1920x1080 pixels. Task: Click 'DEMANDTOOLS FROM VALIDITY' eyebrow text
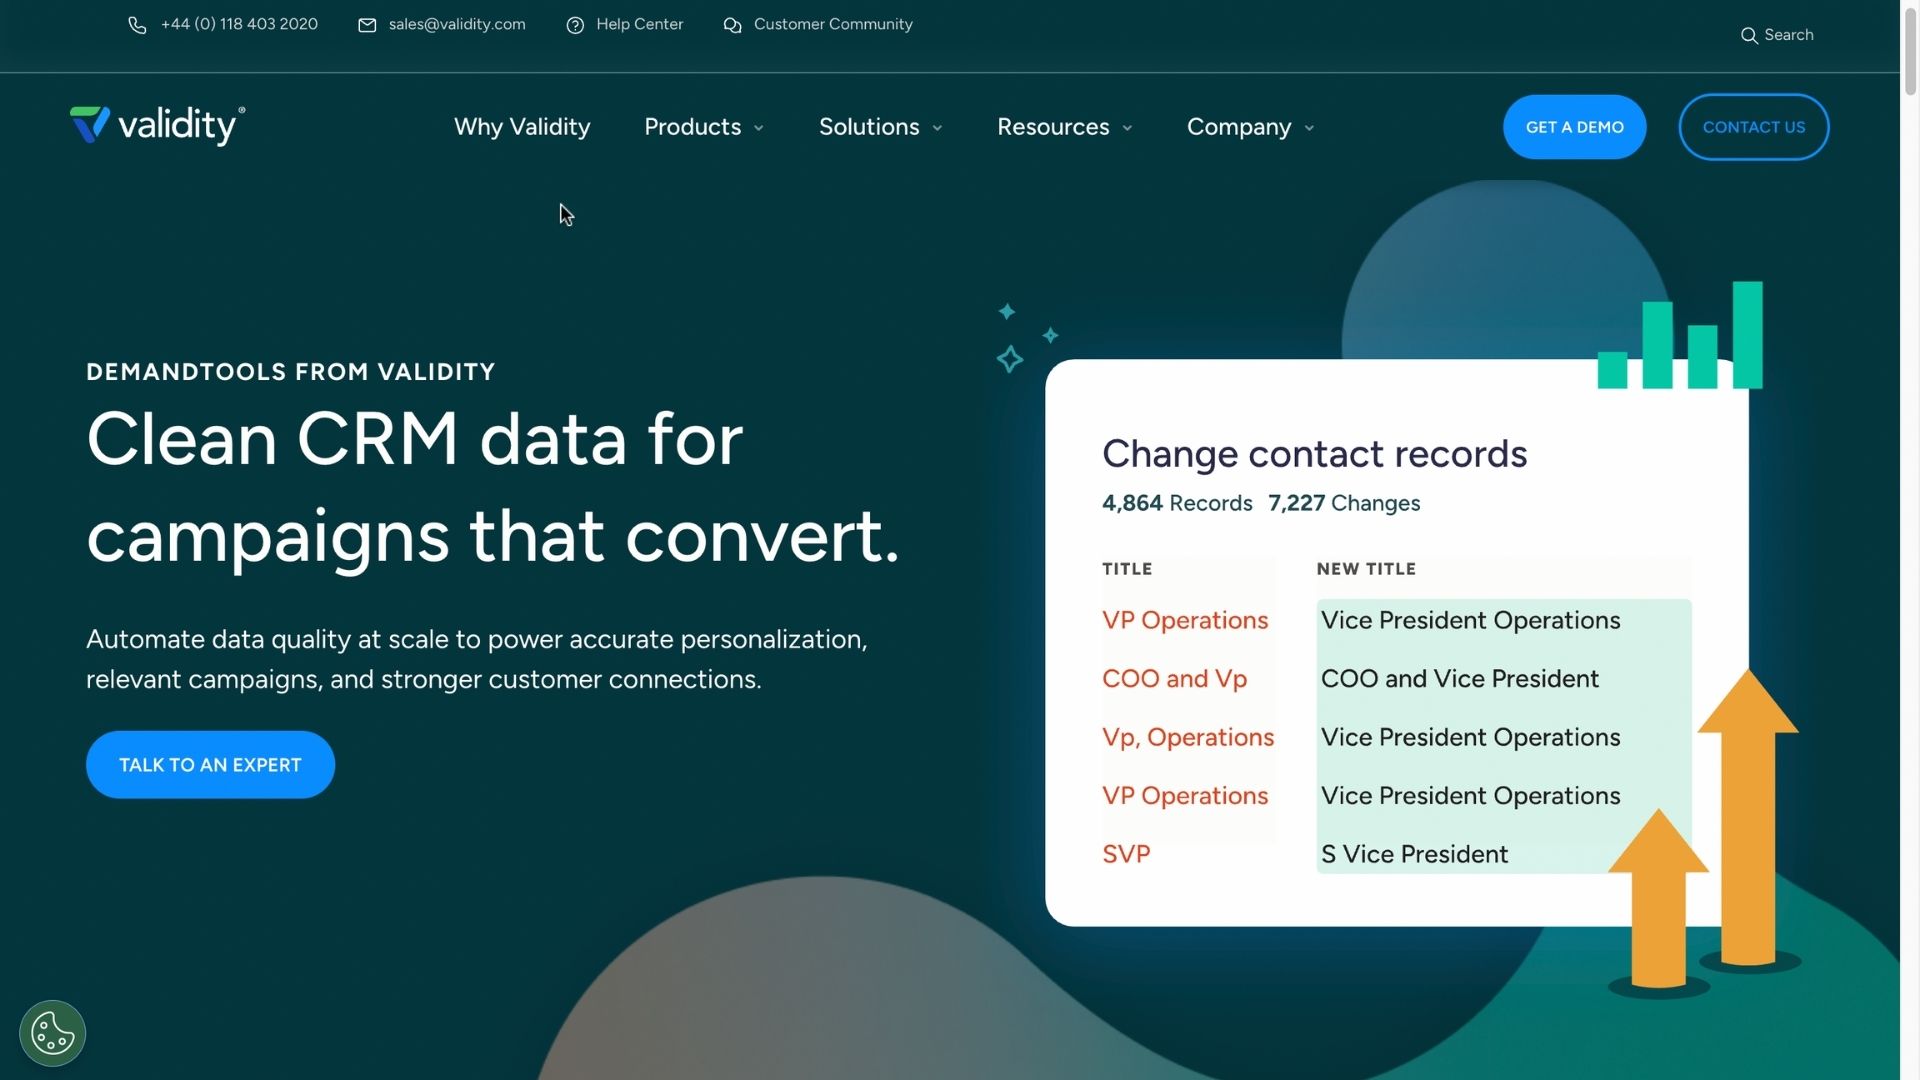point(291,372)
